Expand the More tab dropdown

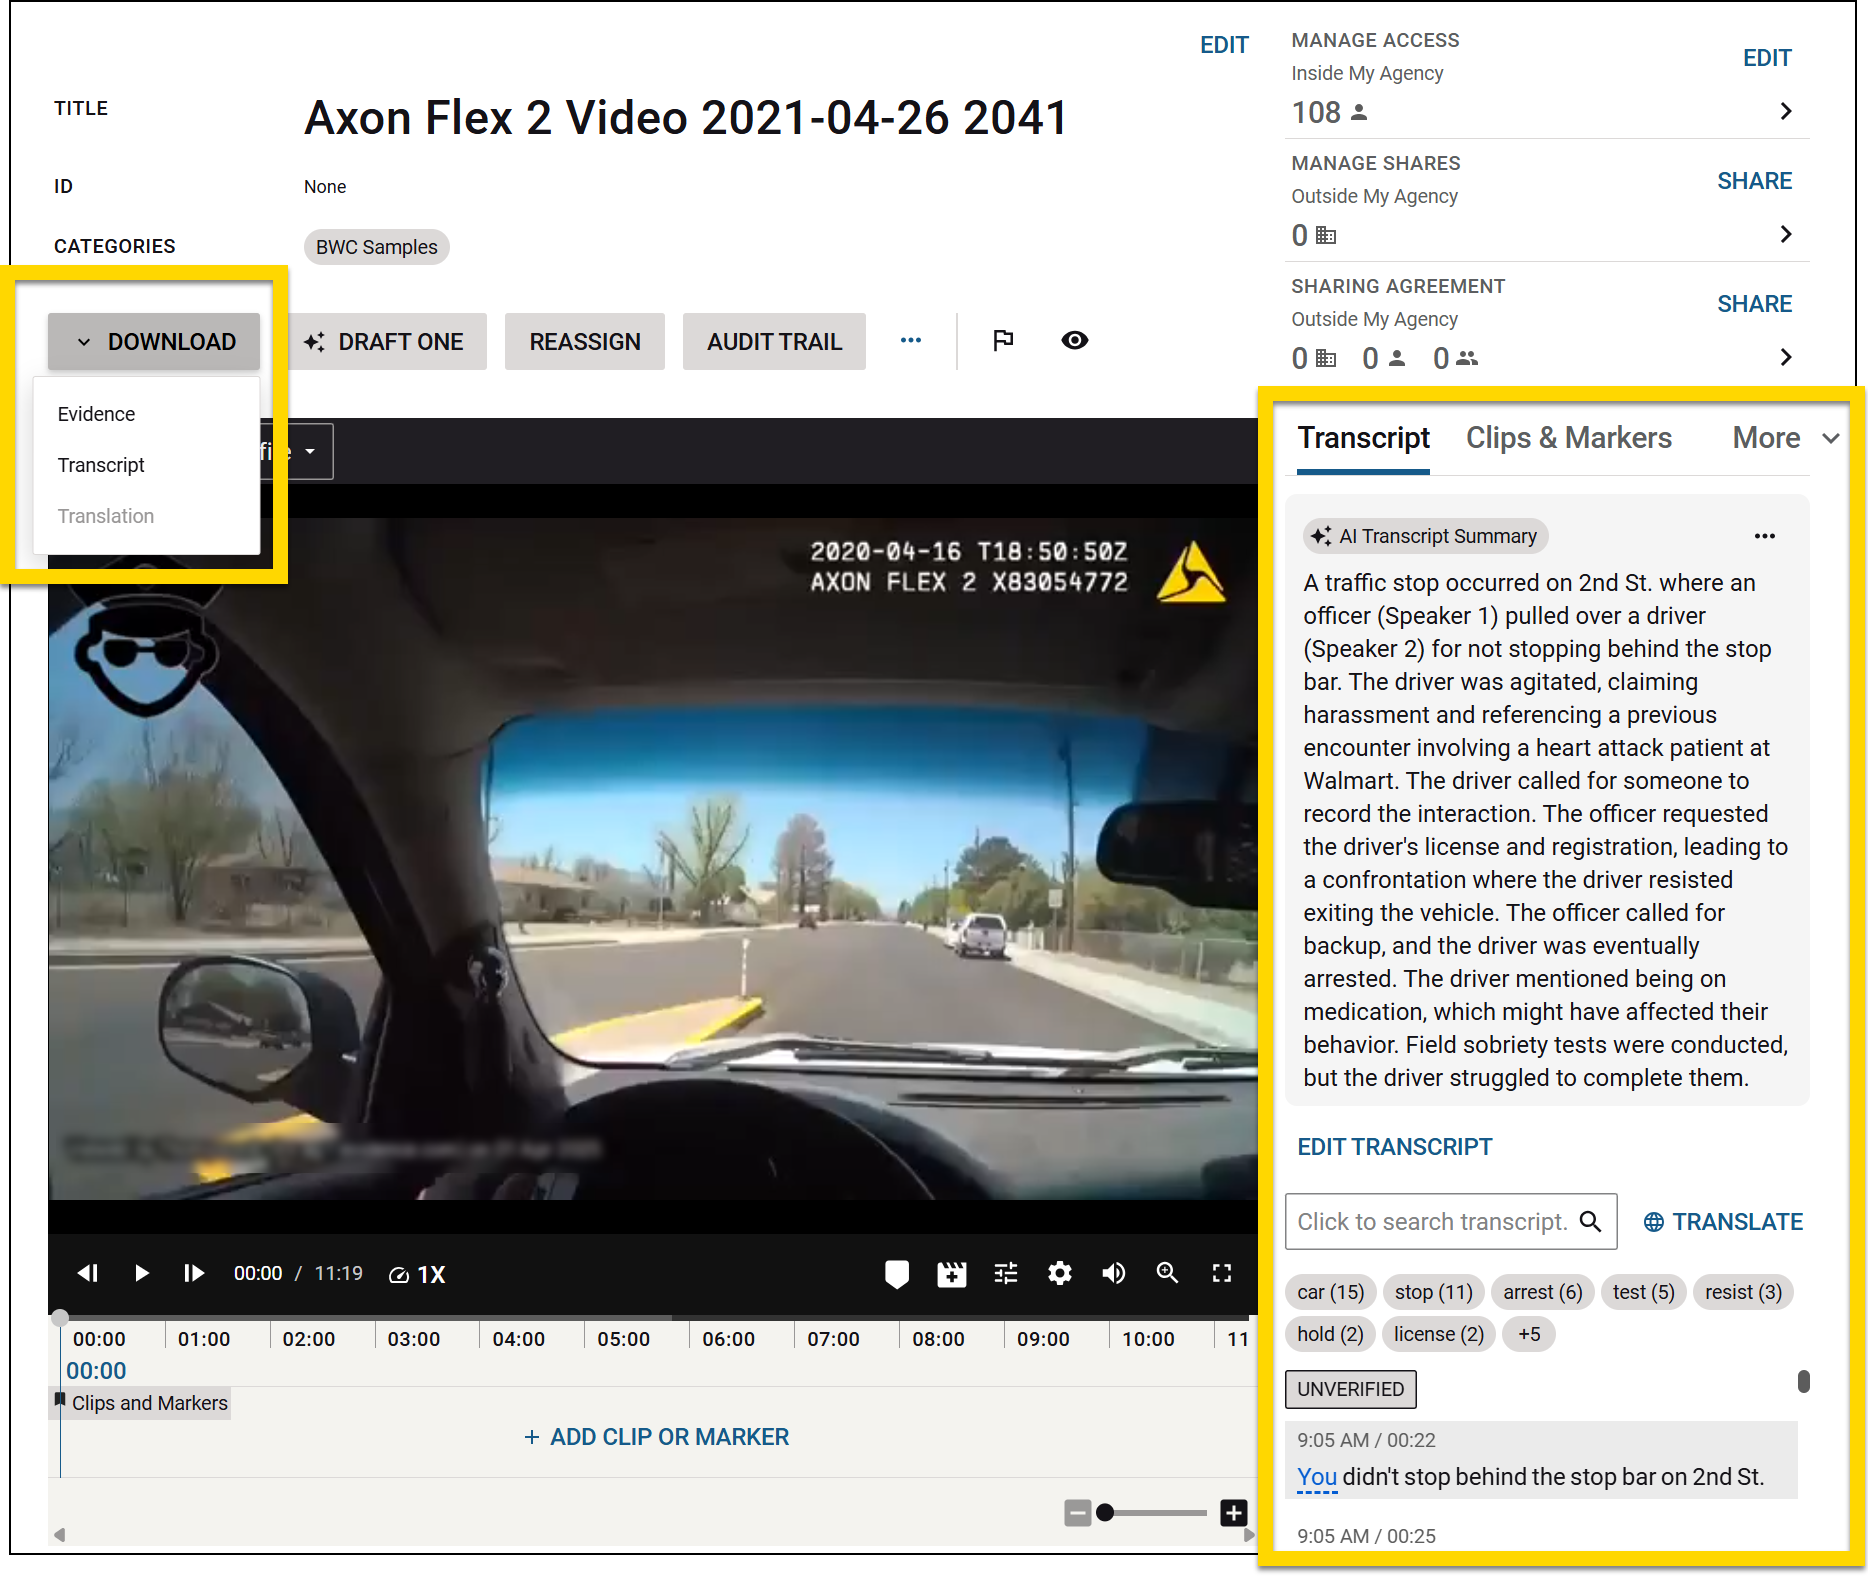(x=1785, y=438)
